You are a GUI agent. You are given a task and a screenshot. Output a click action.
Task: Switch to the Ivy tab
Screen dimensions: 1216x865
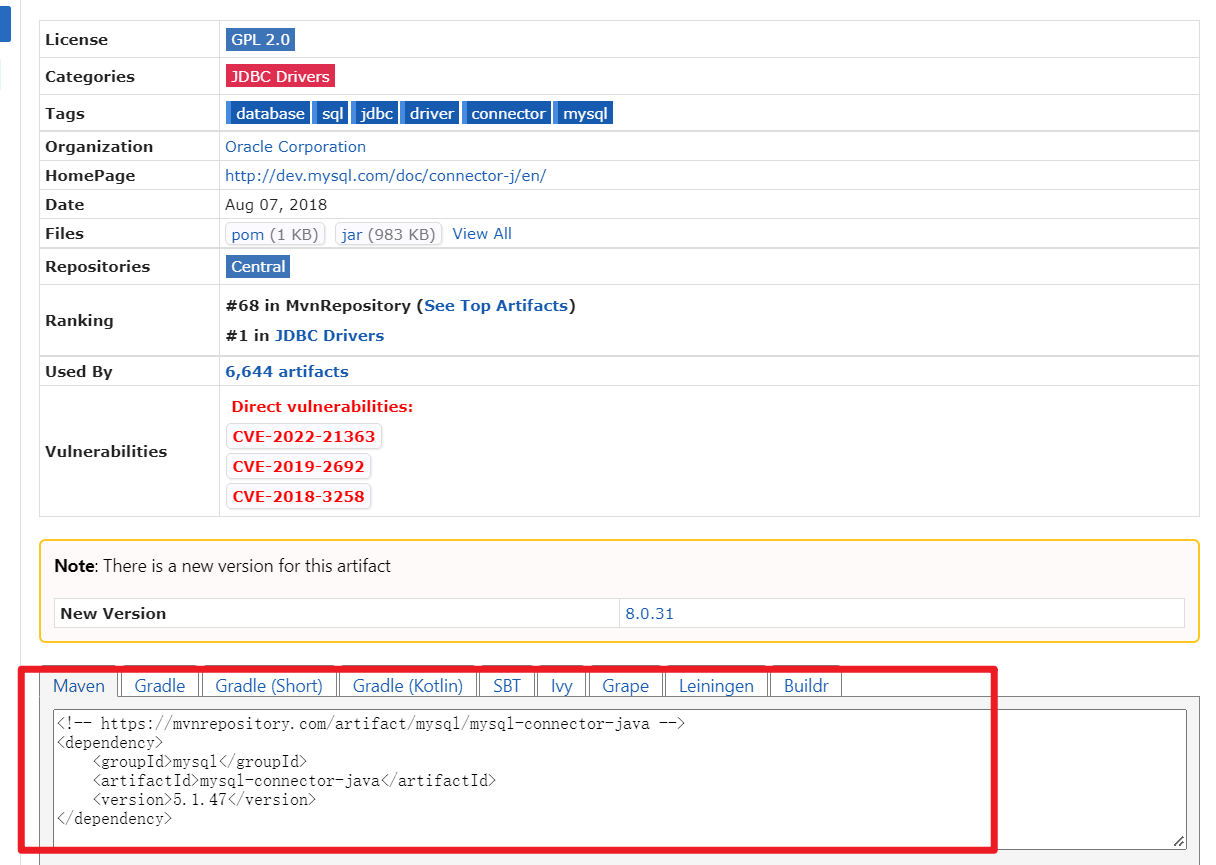(562, 685)
